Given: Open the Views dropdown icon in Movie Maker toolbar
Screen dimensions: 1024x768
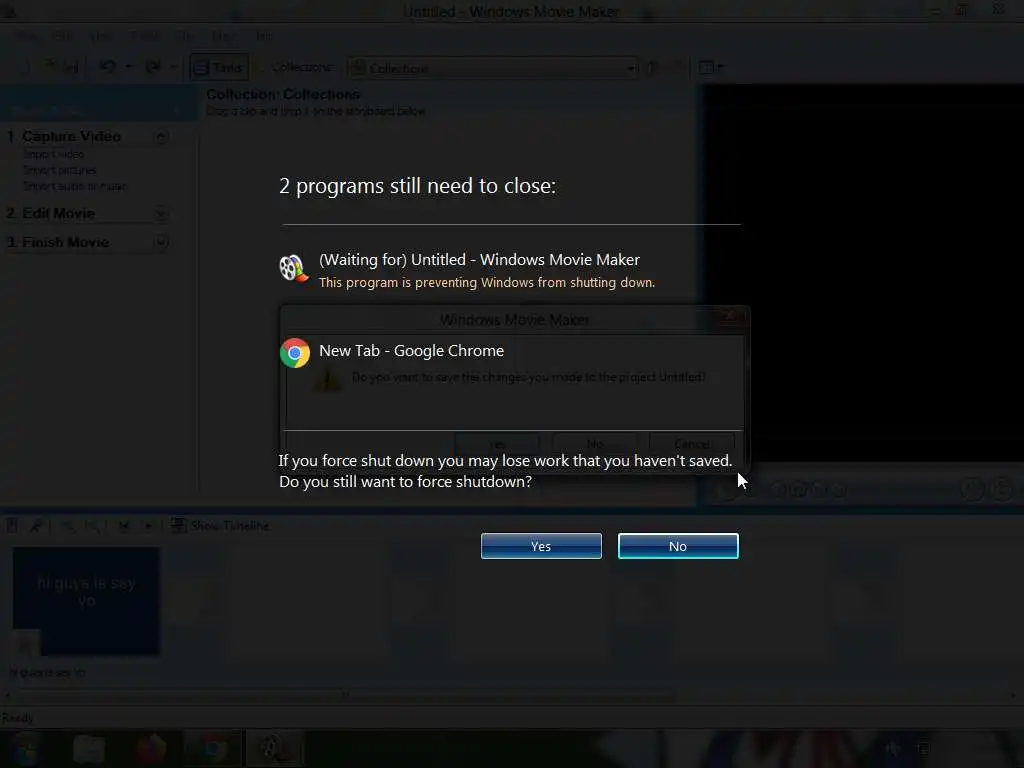Looking at the screenshot, I should [x=711, y=67].
